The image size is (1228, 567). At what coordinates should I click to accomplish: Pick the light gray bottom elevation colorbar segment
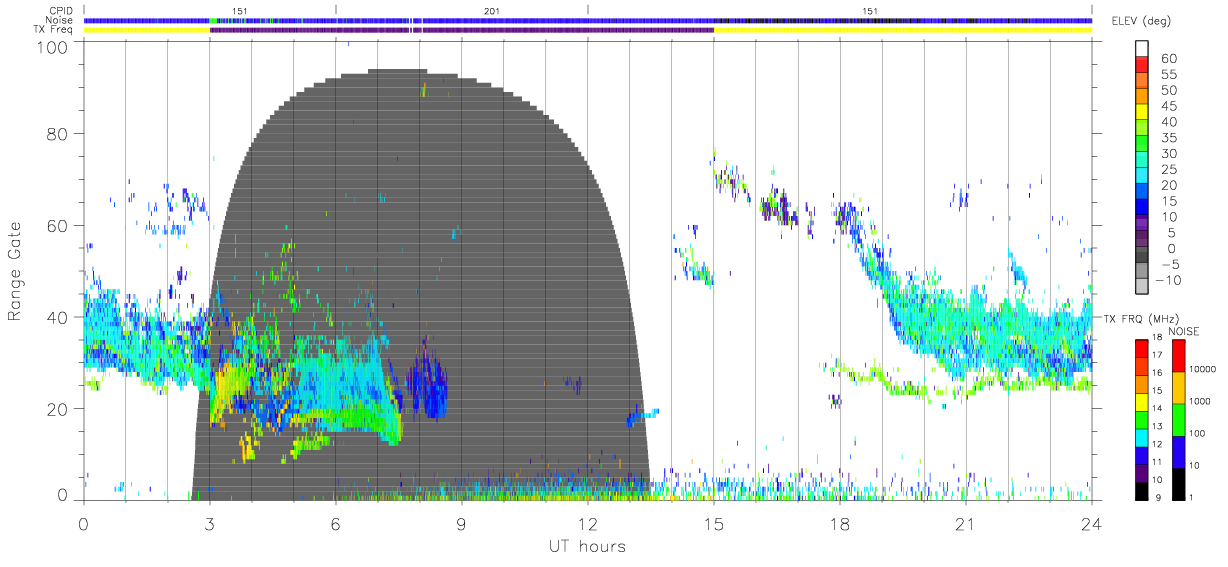point(1142,286)
